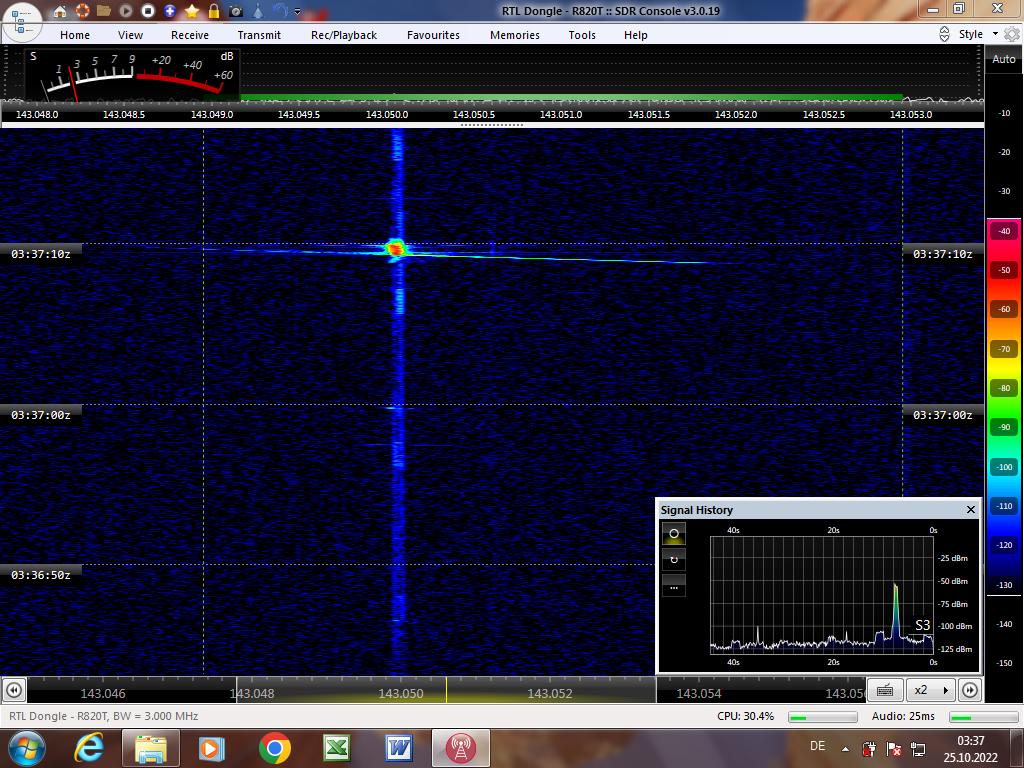This screenshot has width=1024, height=768.
Task: Switch to SDR Console taskbar button
Action: (x=460, y=748)
